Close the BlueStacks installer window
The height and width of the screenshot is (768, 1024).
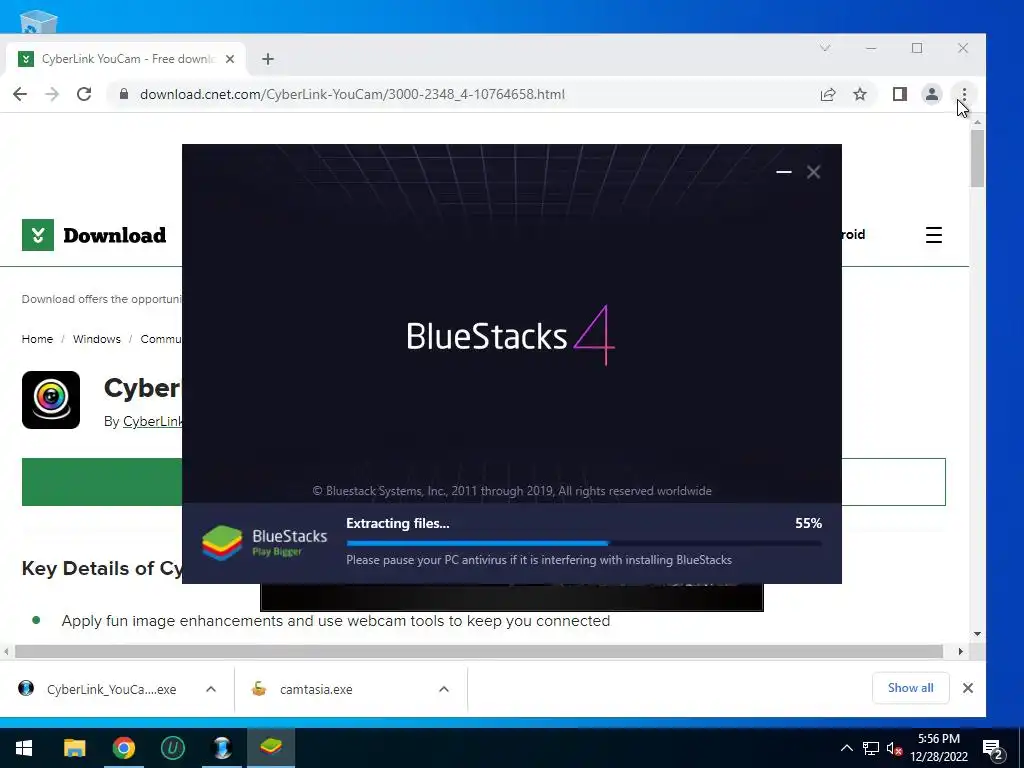(x=813, y=172)
